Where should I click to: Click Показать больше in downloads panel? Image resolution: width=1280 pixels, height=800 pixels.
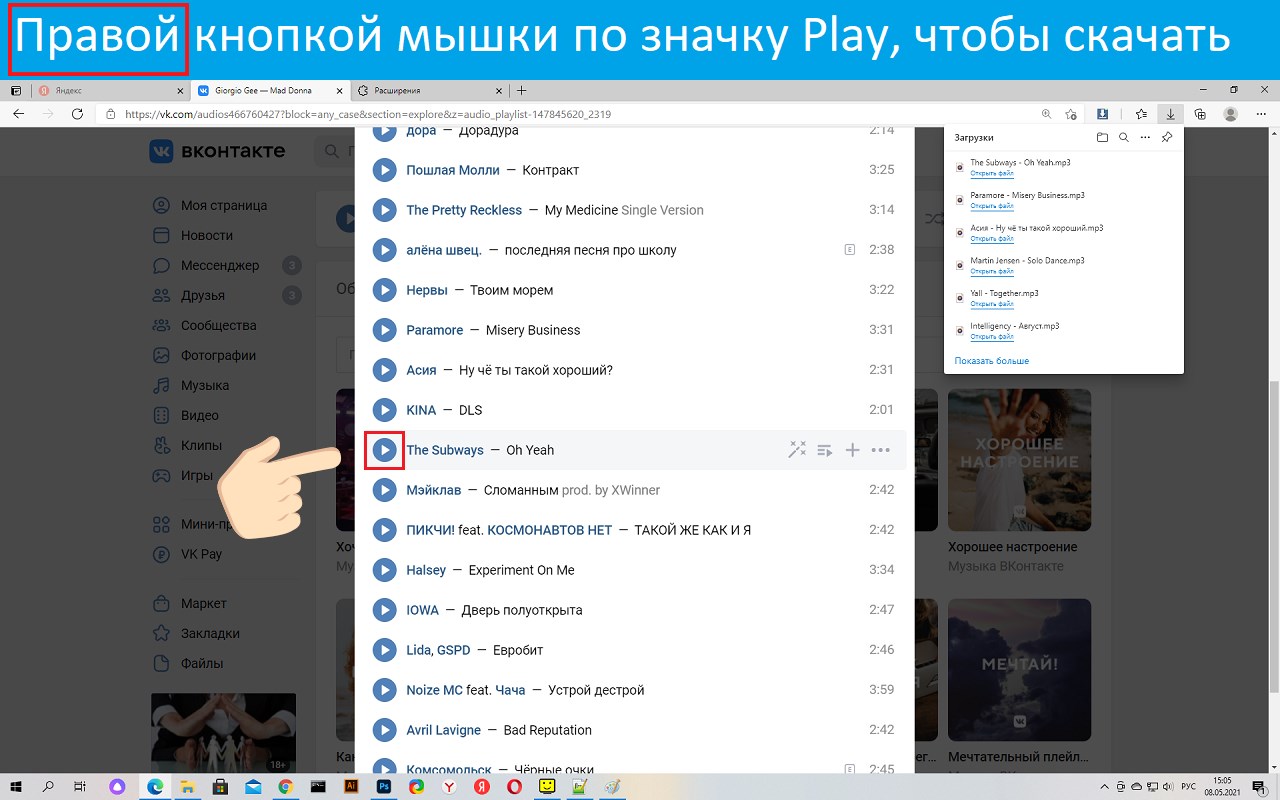pos(991,361)
